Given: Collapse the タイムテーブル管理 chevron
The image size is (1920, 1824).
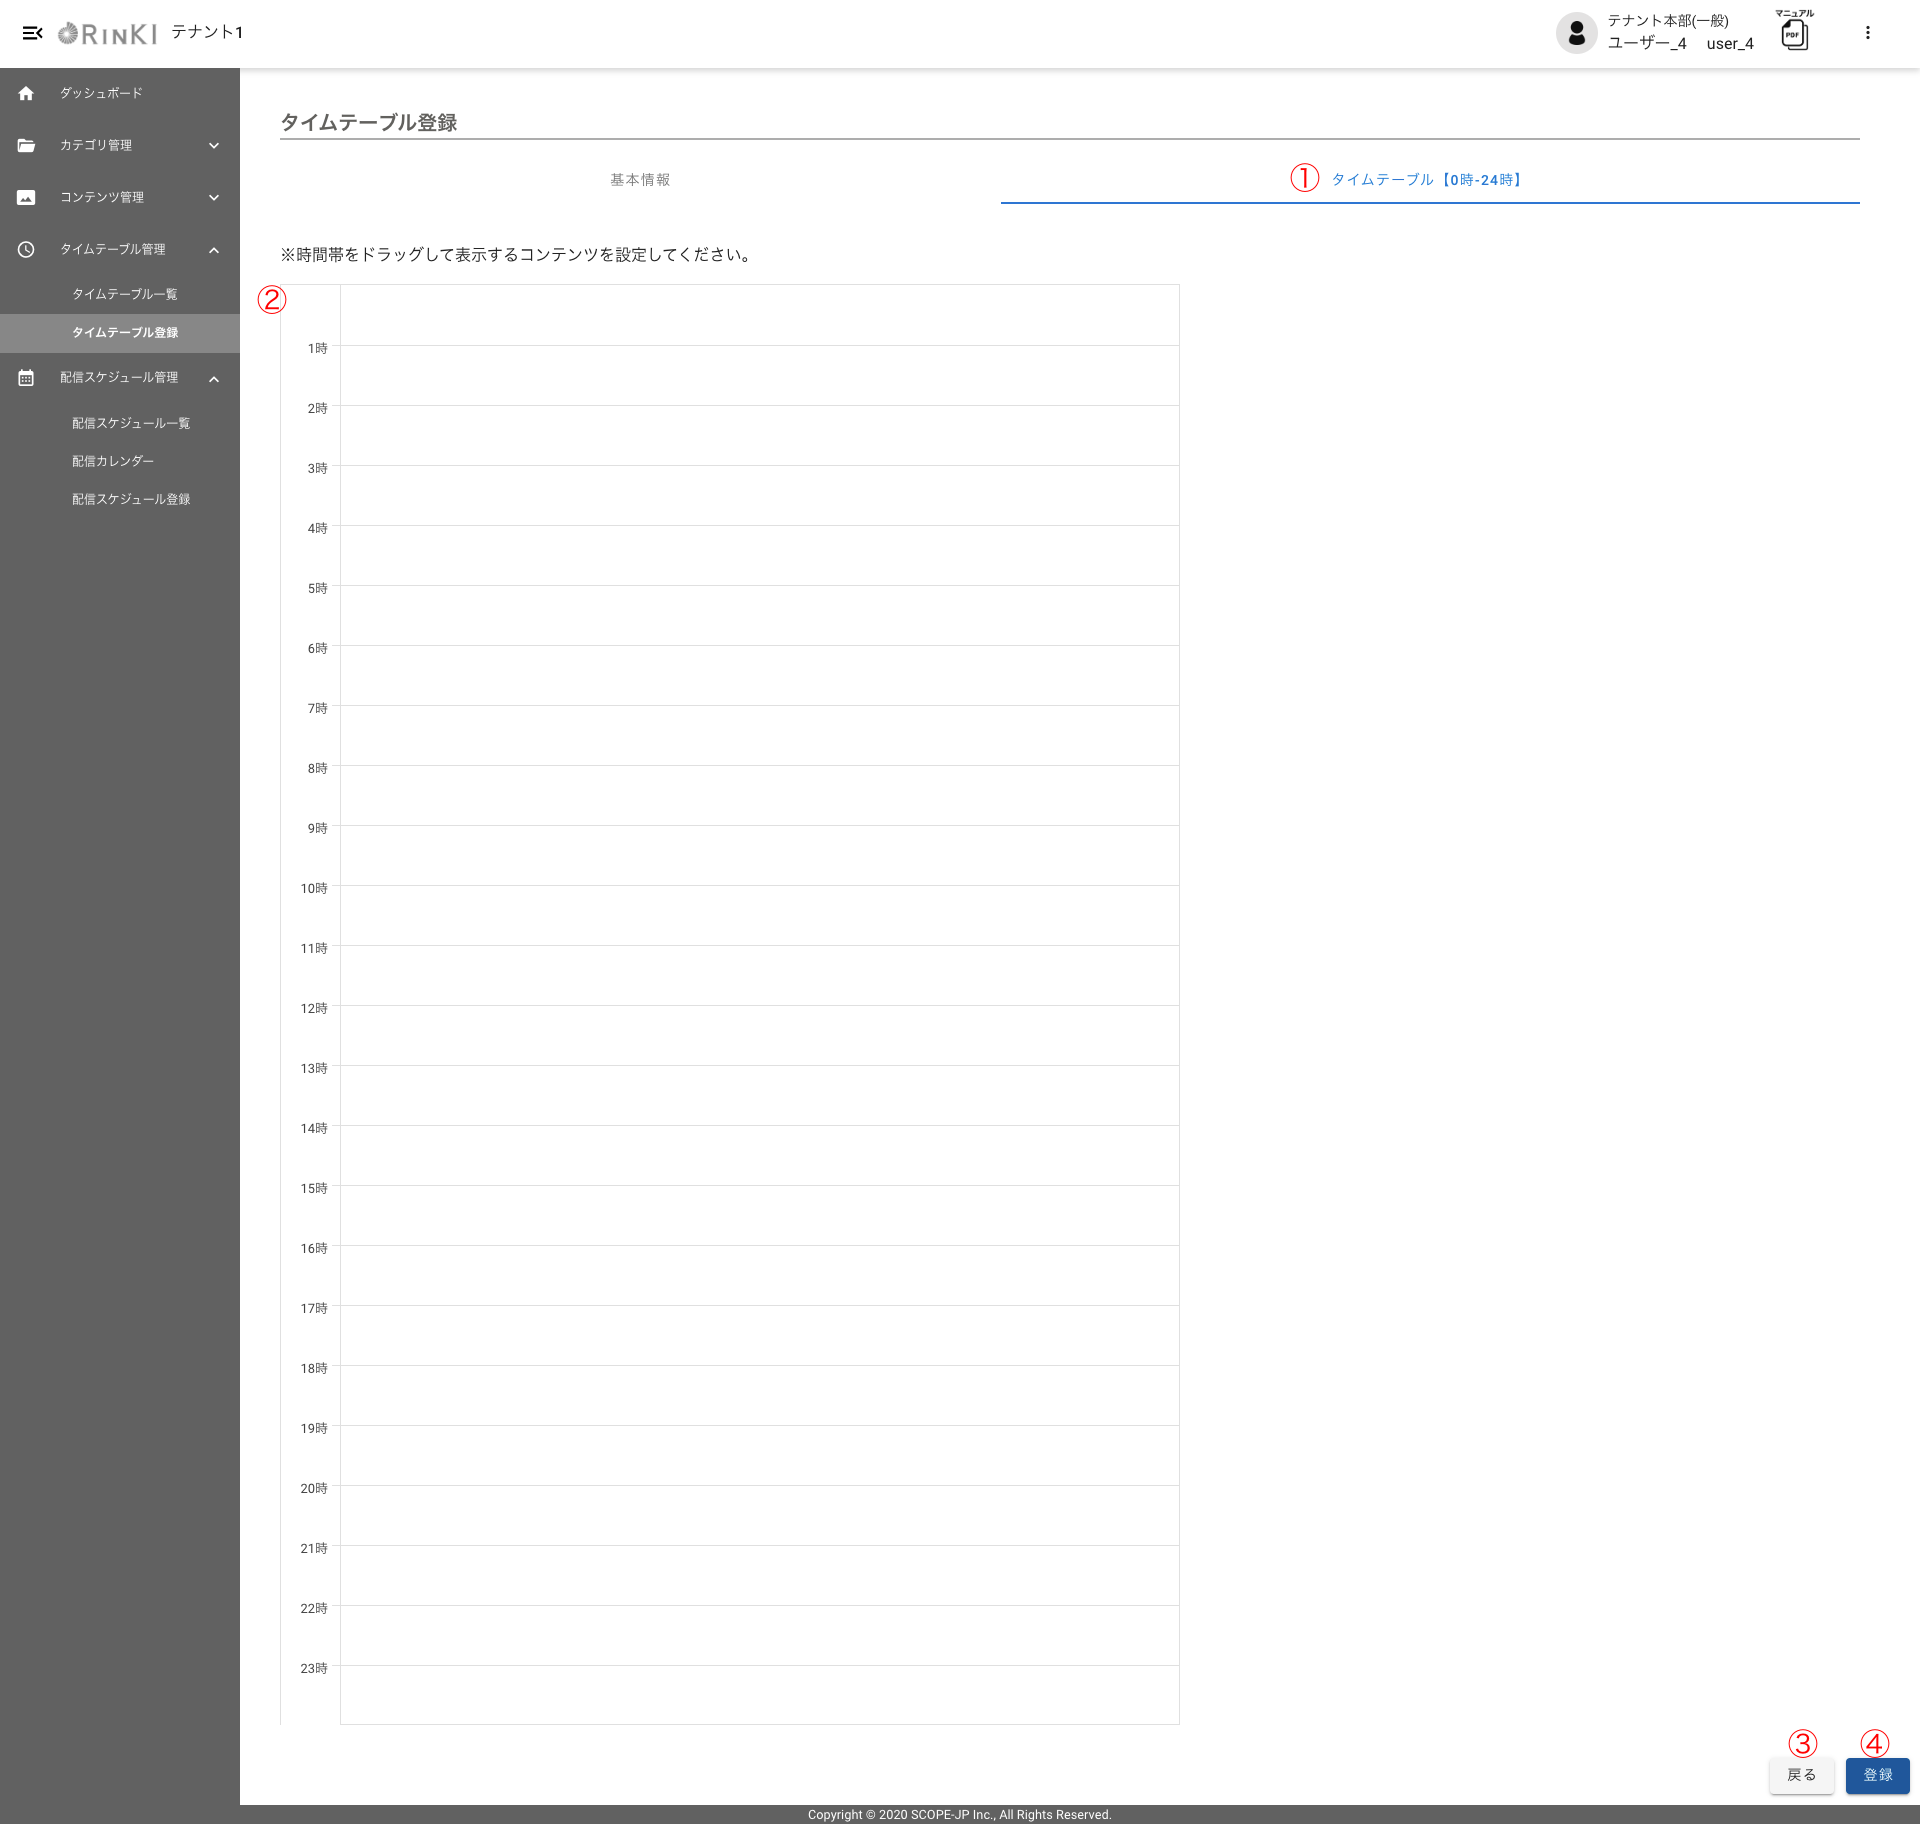Looking at the screenshot, I should click(214, 250).
